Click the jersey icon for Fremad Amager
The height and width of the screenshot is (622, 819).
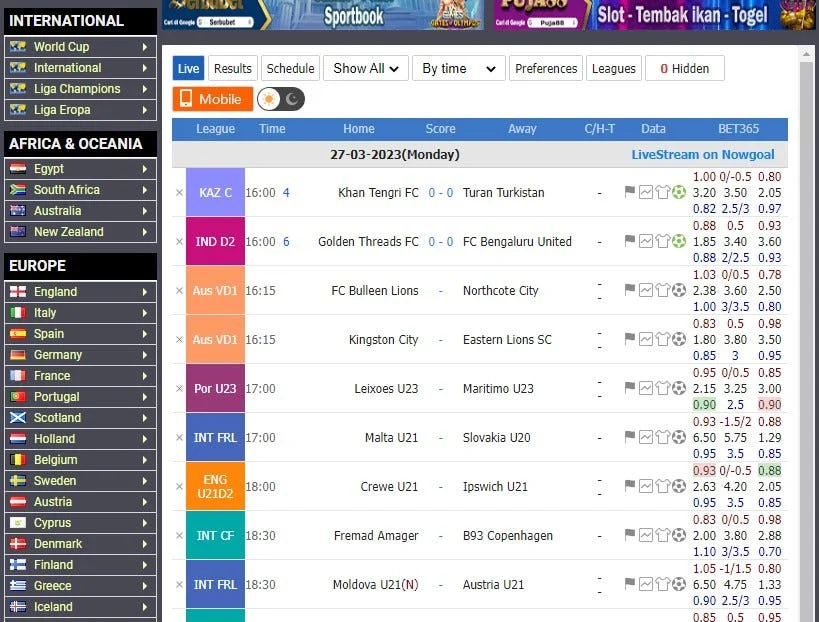(662, 536)
